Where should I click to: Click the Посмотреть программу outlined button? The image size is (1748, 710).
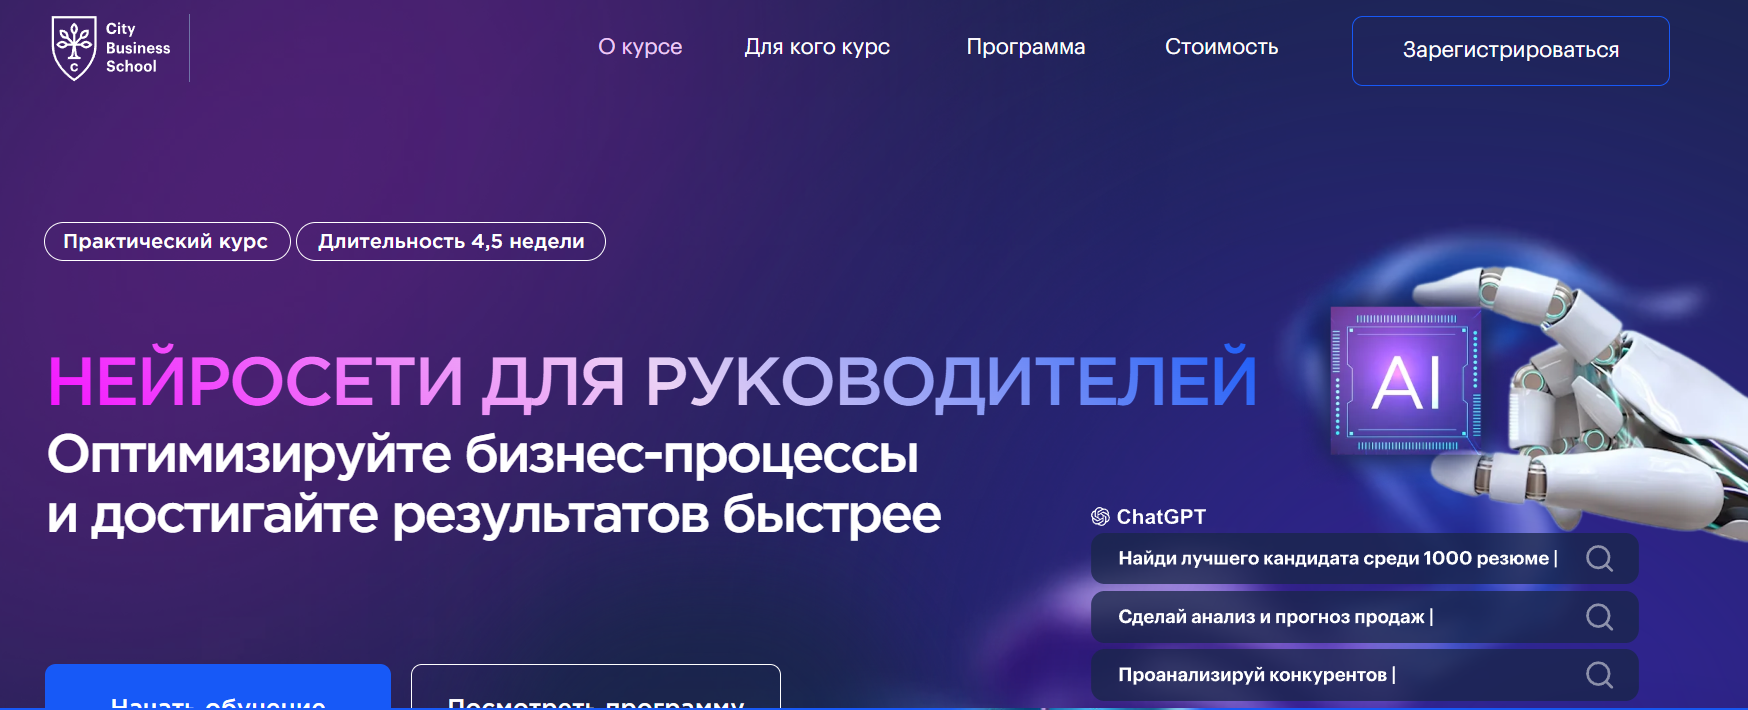click(595, 690)
